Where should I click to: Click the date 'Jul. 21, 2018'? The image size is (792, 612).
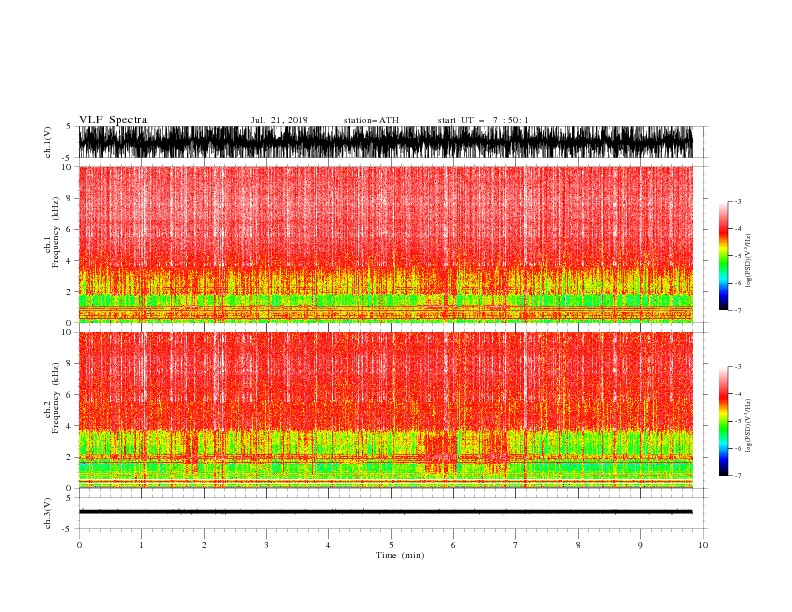point(279,120)
